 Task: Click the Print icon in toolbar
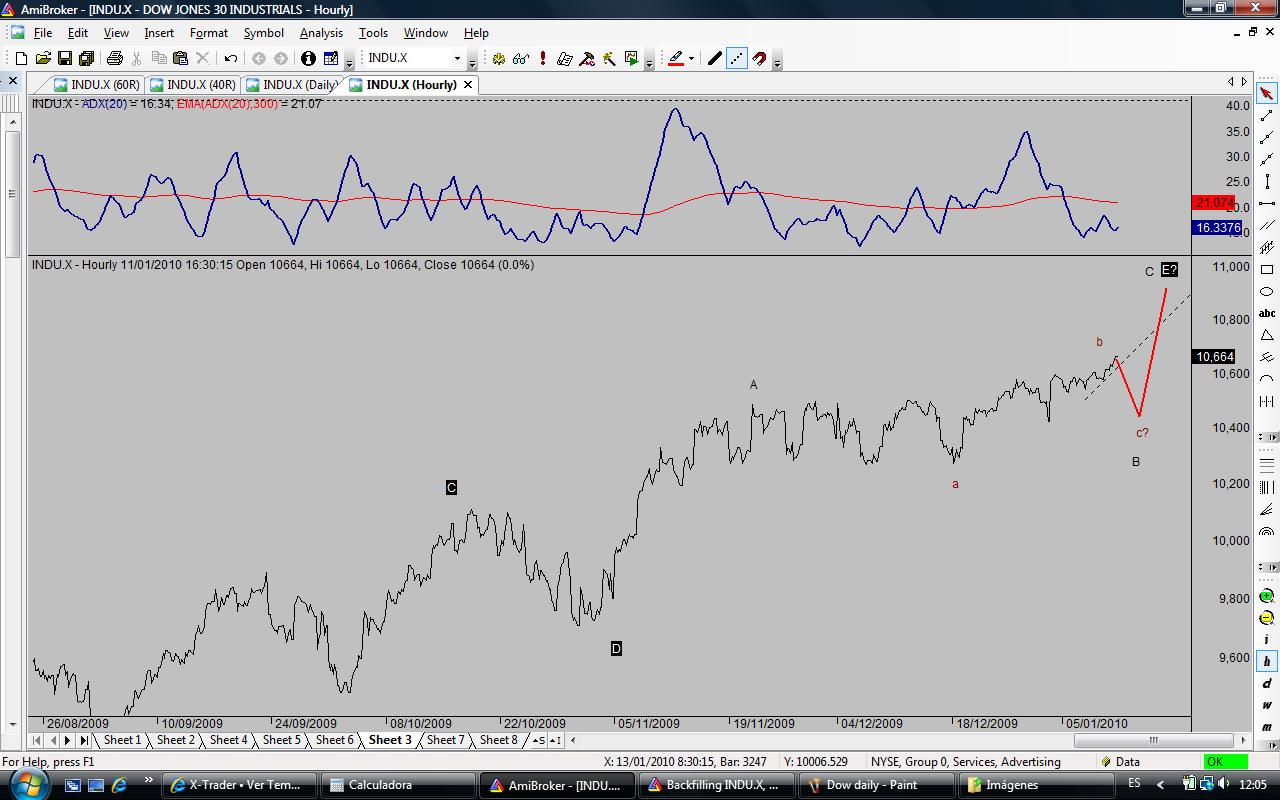(x=114, y=59)
